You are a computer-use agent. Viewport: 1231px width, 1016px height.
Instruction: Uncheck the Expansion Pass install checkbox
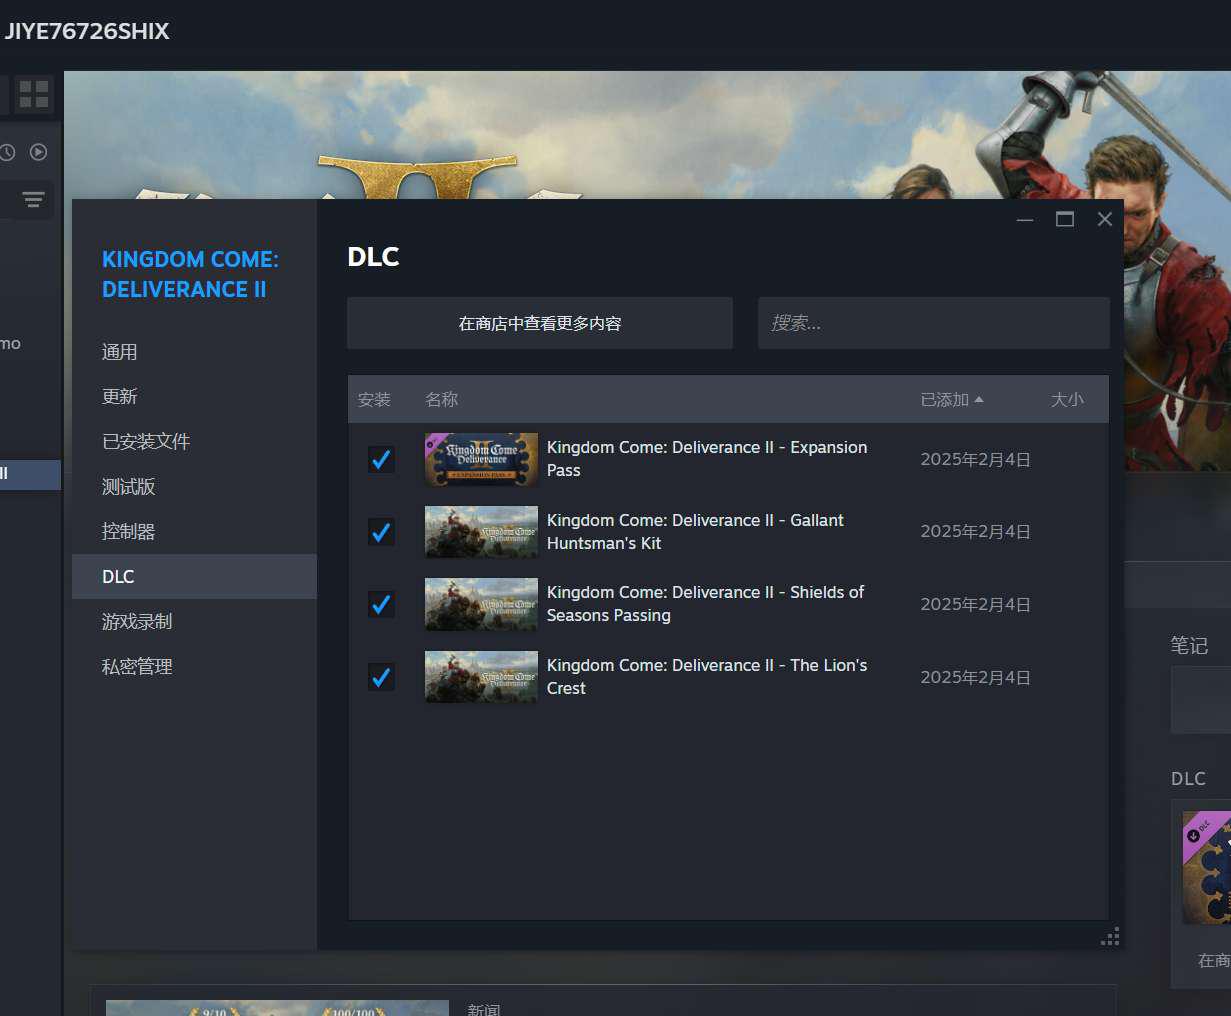tap(381, 459)
